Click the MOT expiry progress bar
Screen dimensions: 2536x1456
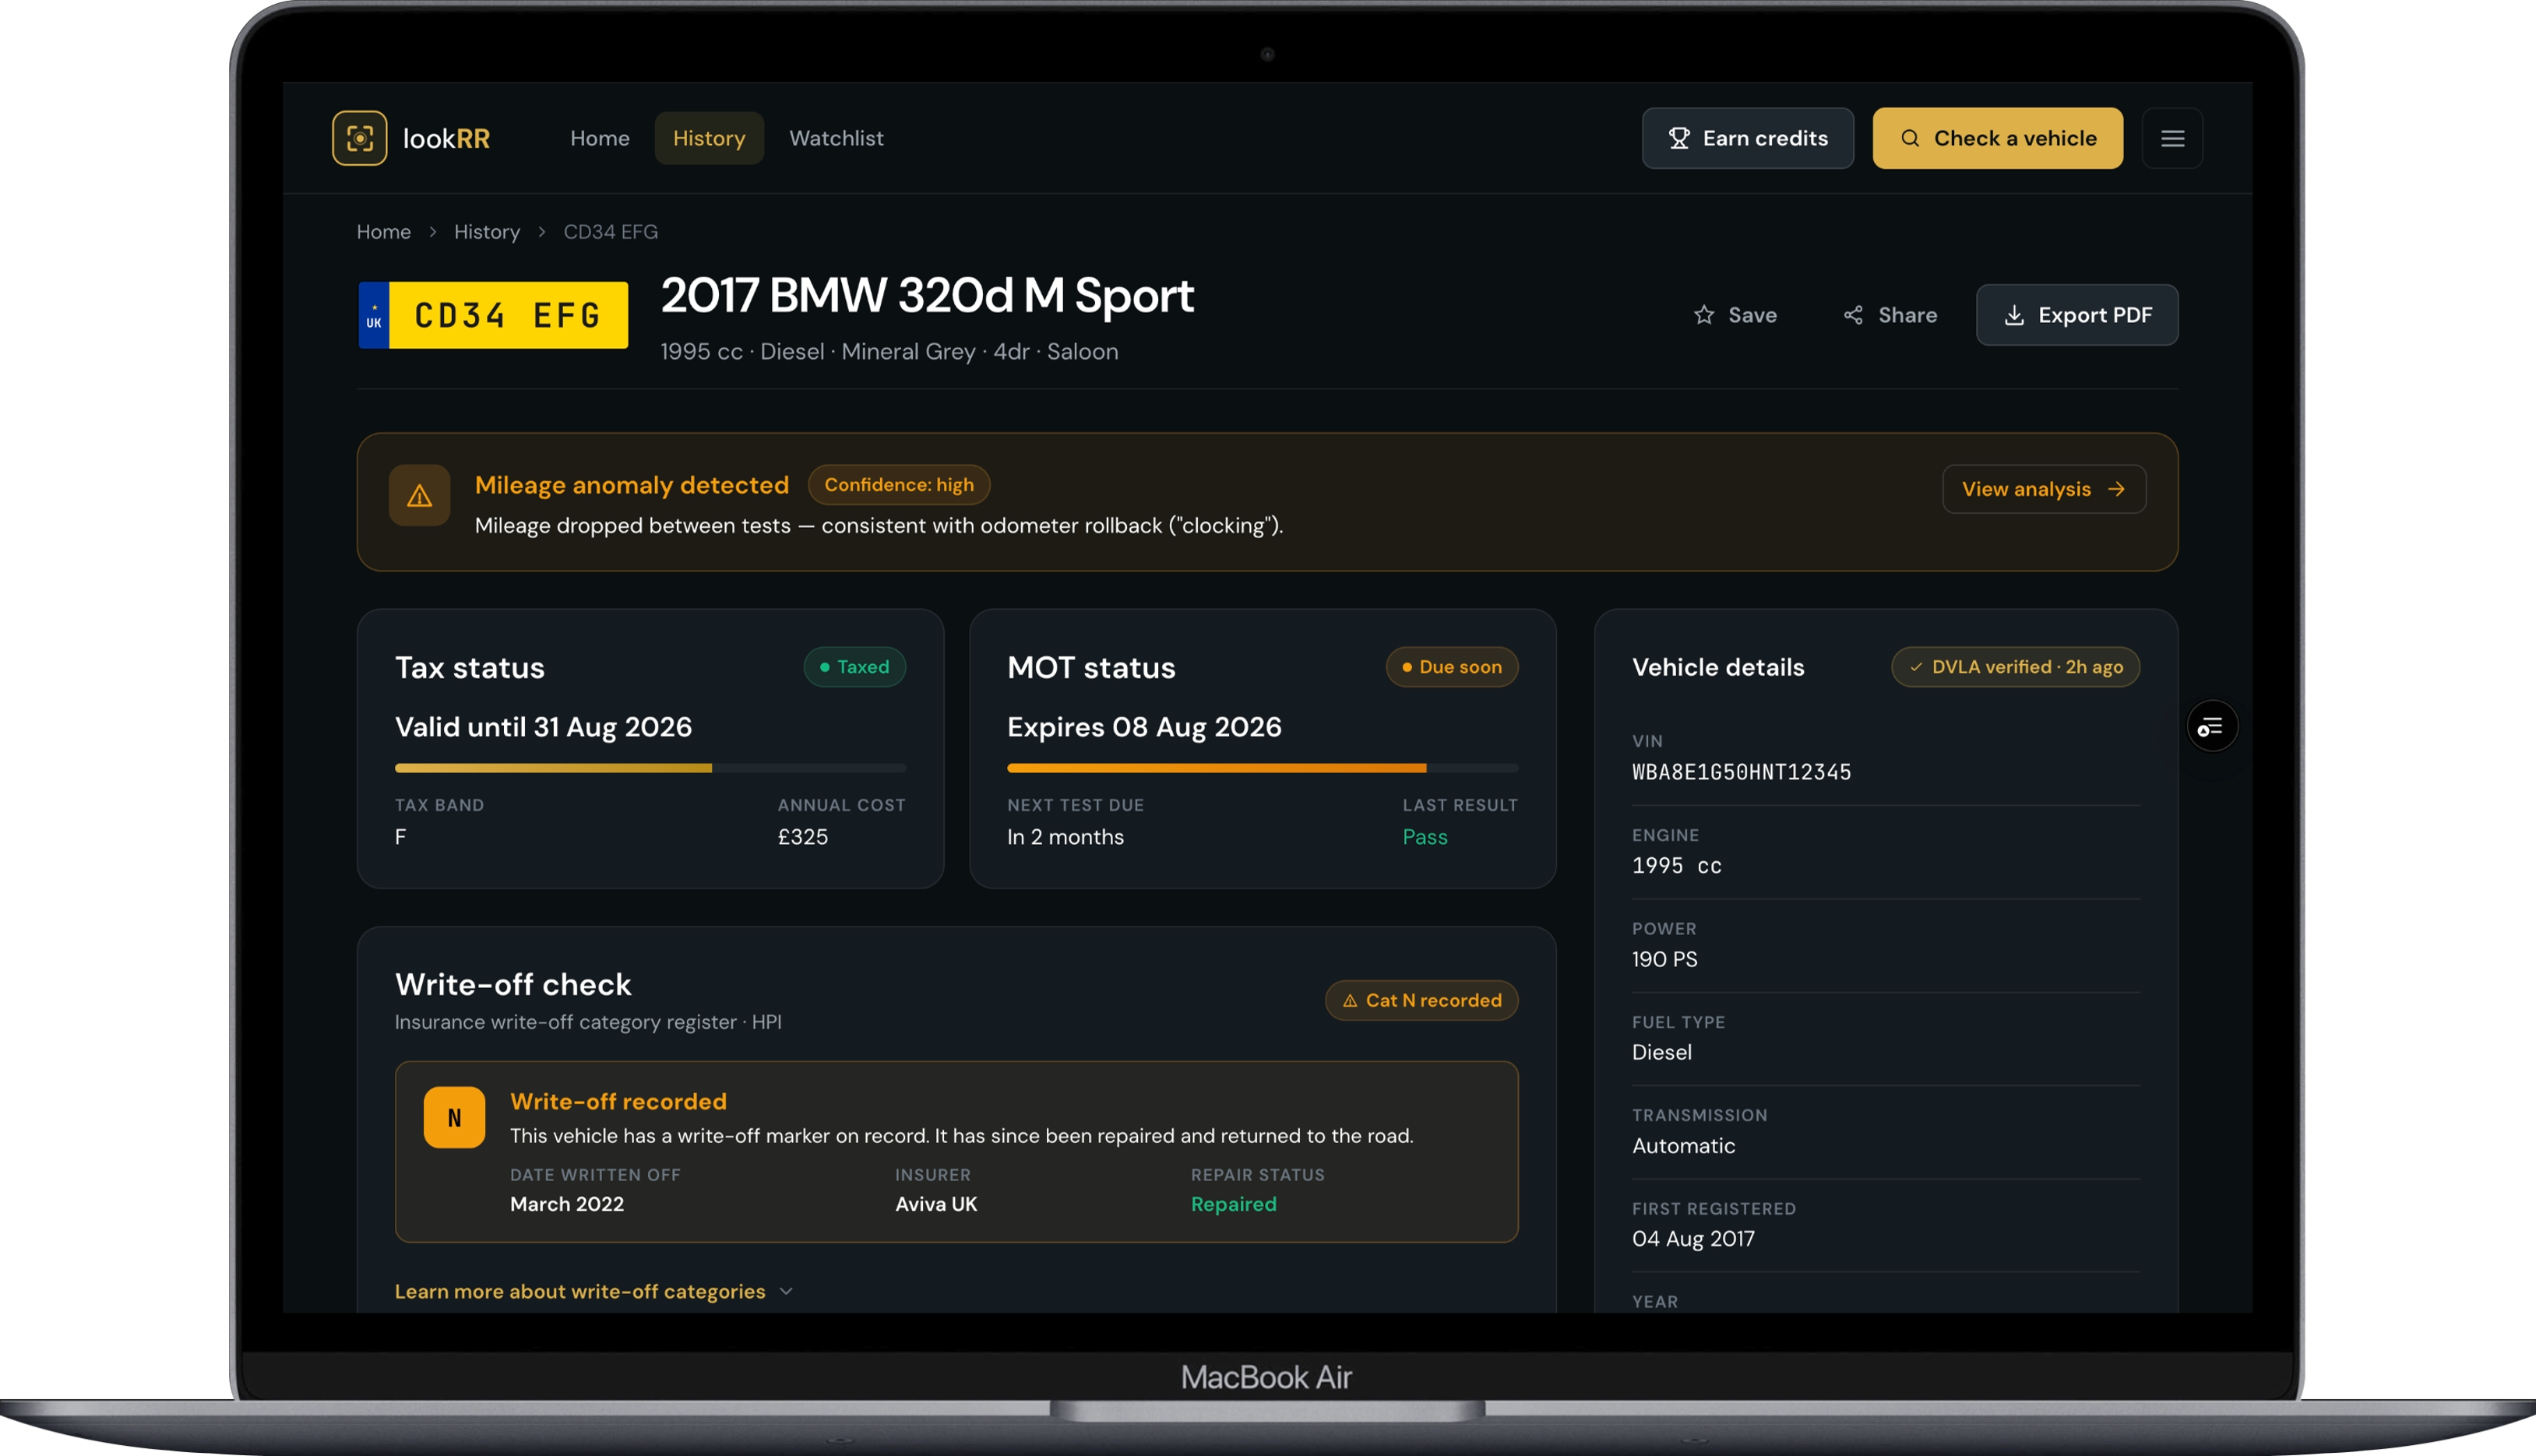(x=1262, y=768)
